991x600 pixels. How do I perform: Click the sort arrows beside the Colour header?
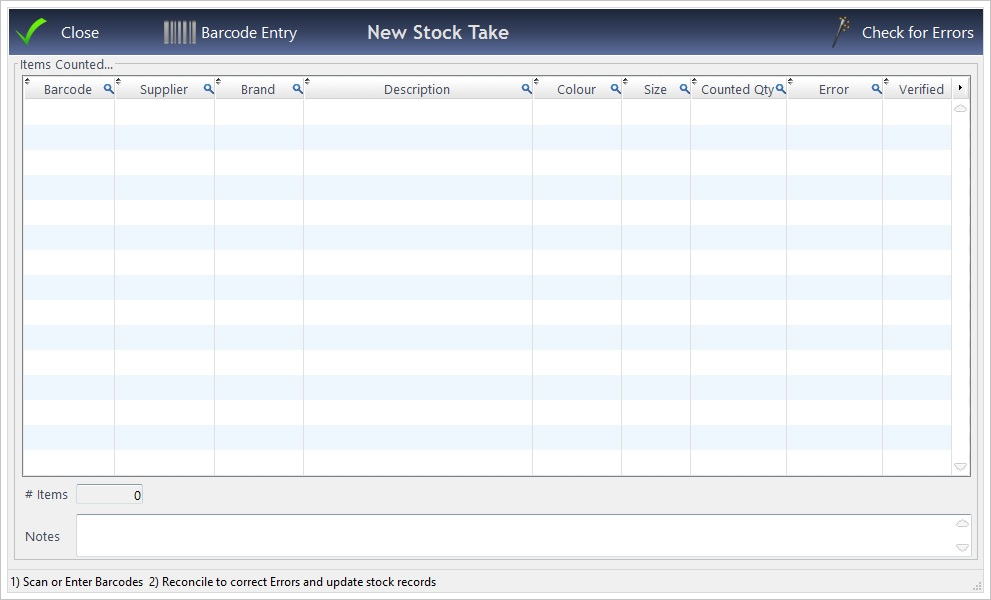pos(536,81)
